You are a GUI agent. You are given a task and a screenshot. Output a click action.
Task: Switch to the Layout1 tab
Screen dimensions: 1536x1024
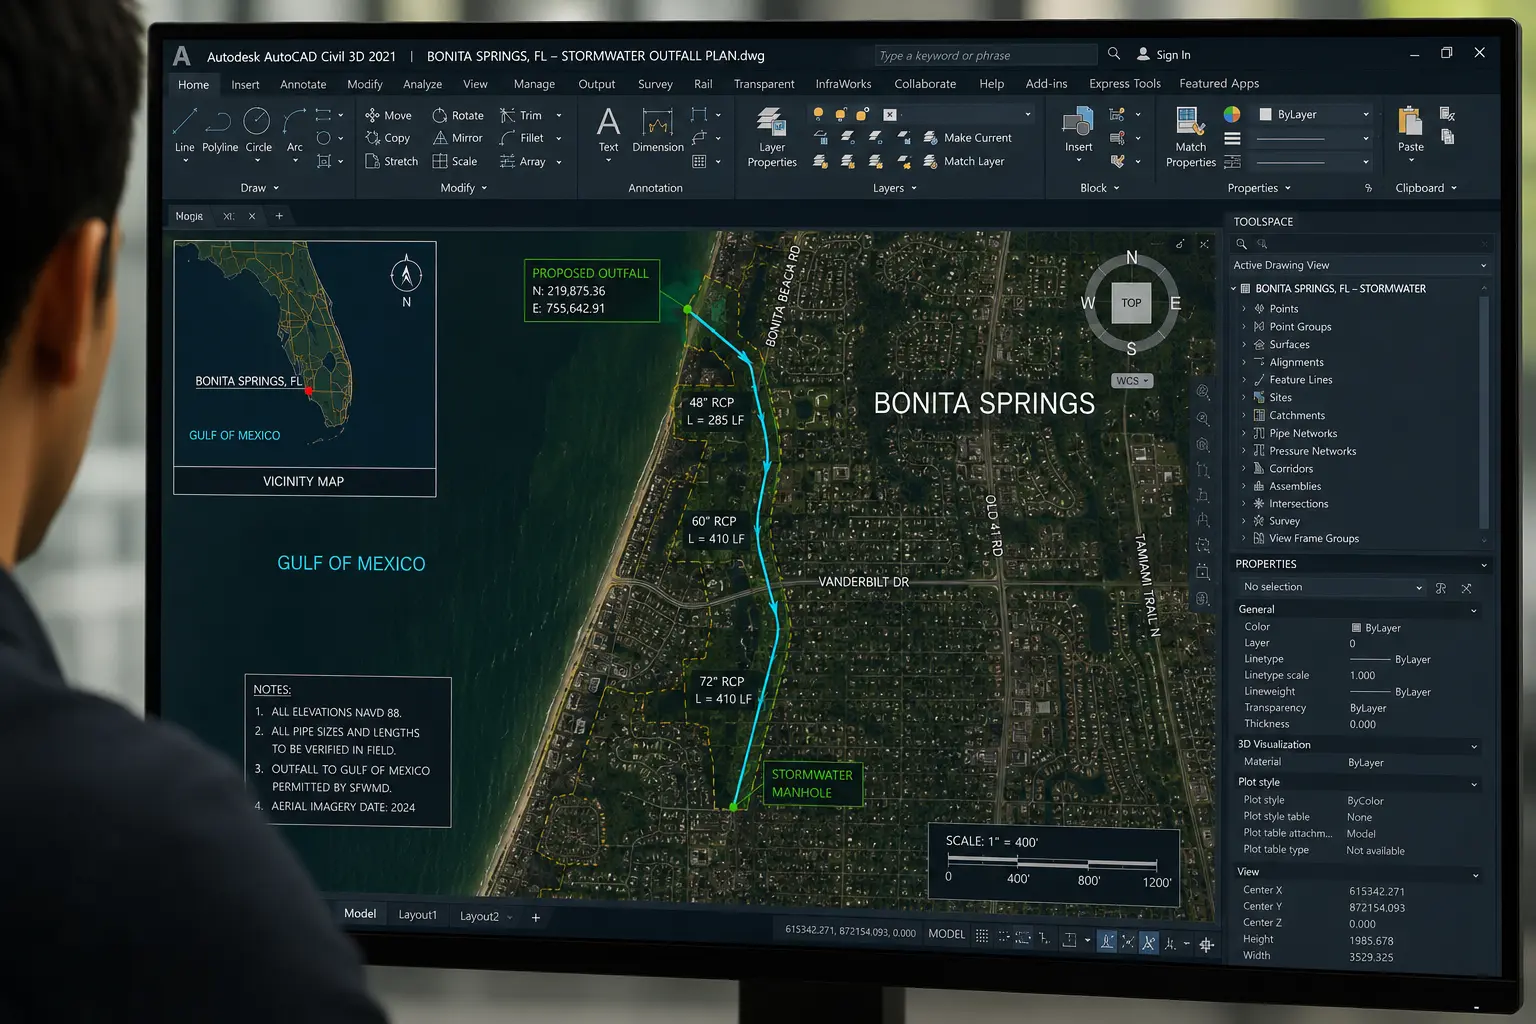[418, 915]
